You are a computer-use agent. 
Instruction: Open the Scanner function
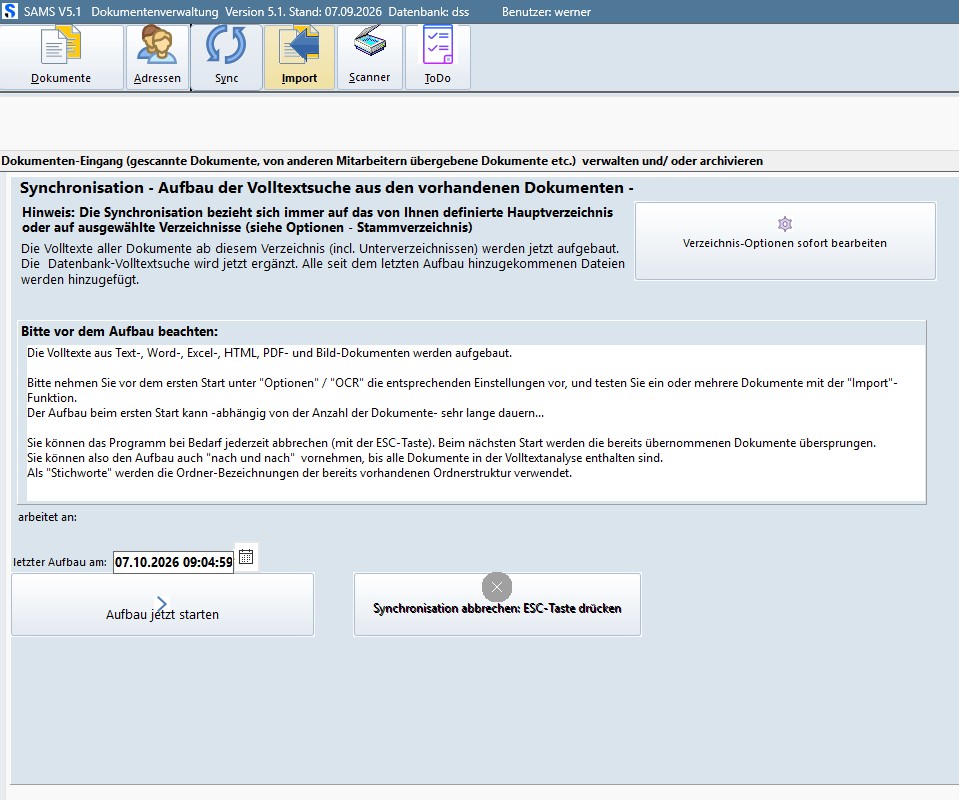369,57
